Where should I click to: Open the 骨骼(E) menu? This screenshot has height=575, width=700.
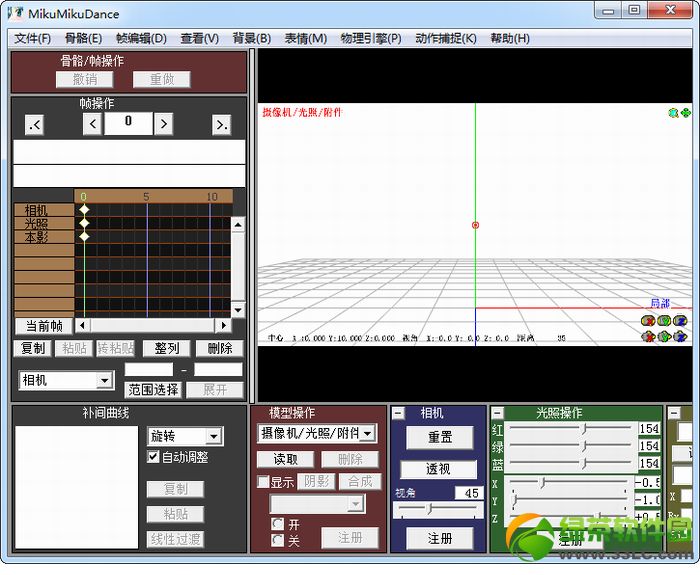[x=83, y=38]
